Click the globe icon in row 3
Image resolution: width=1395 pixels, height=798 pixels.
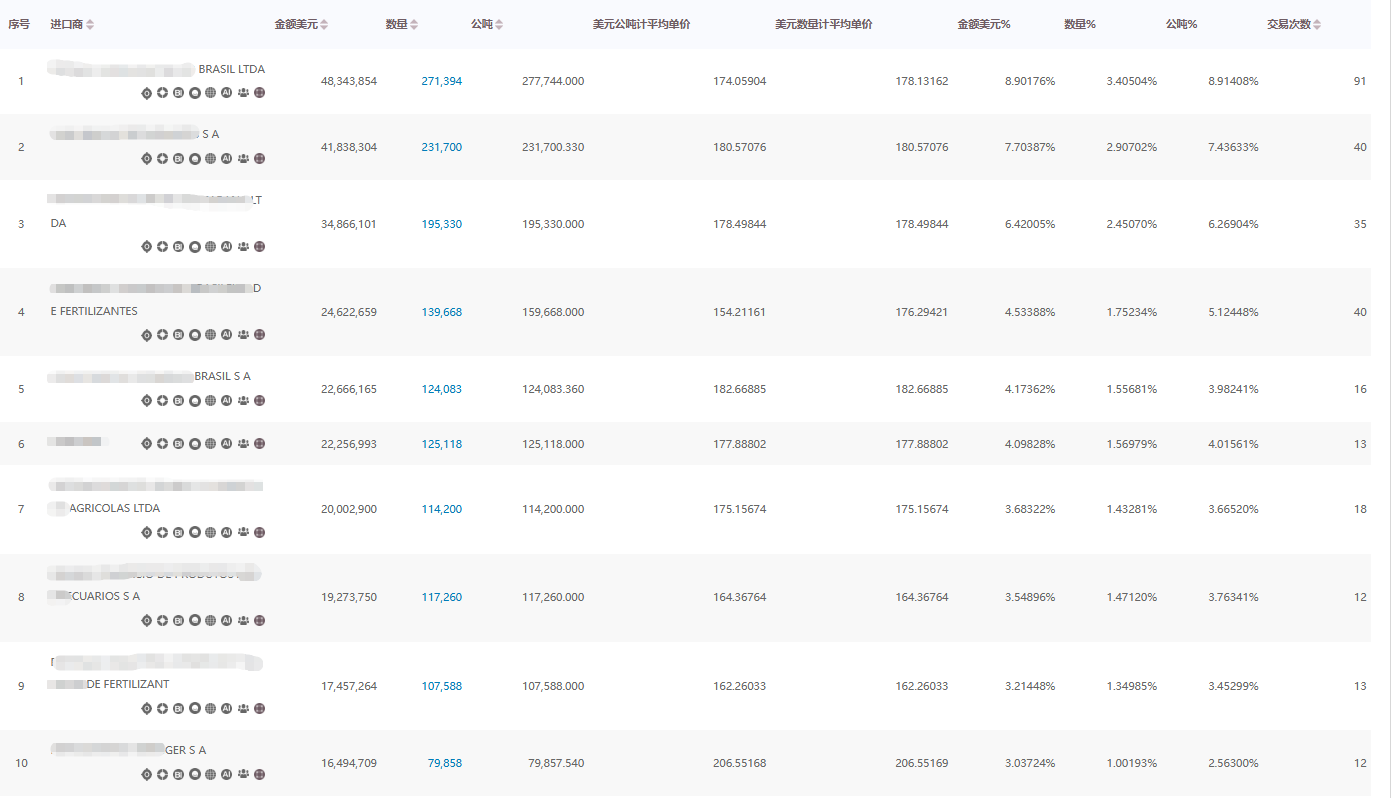(x=211, y=247)
